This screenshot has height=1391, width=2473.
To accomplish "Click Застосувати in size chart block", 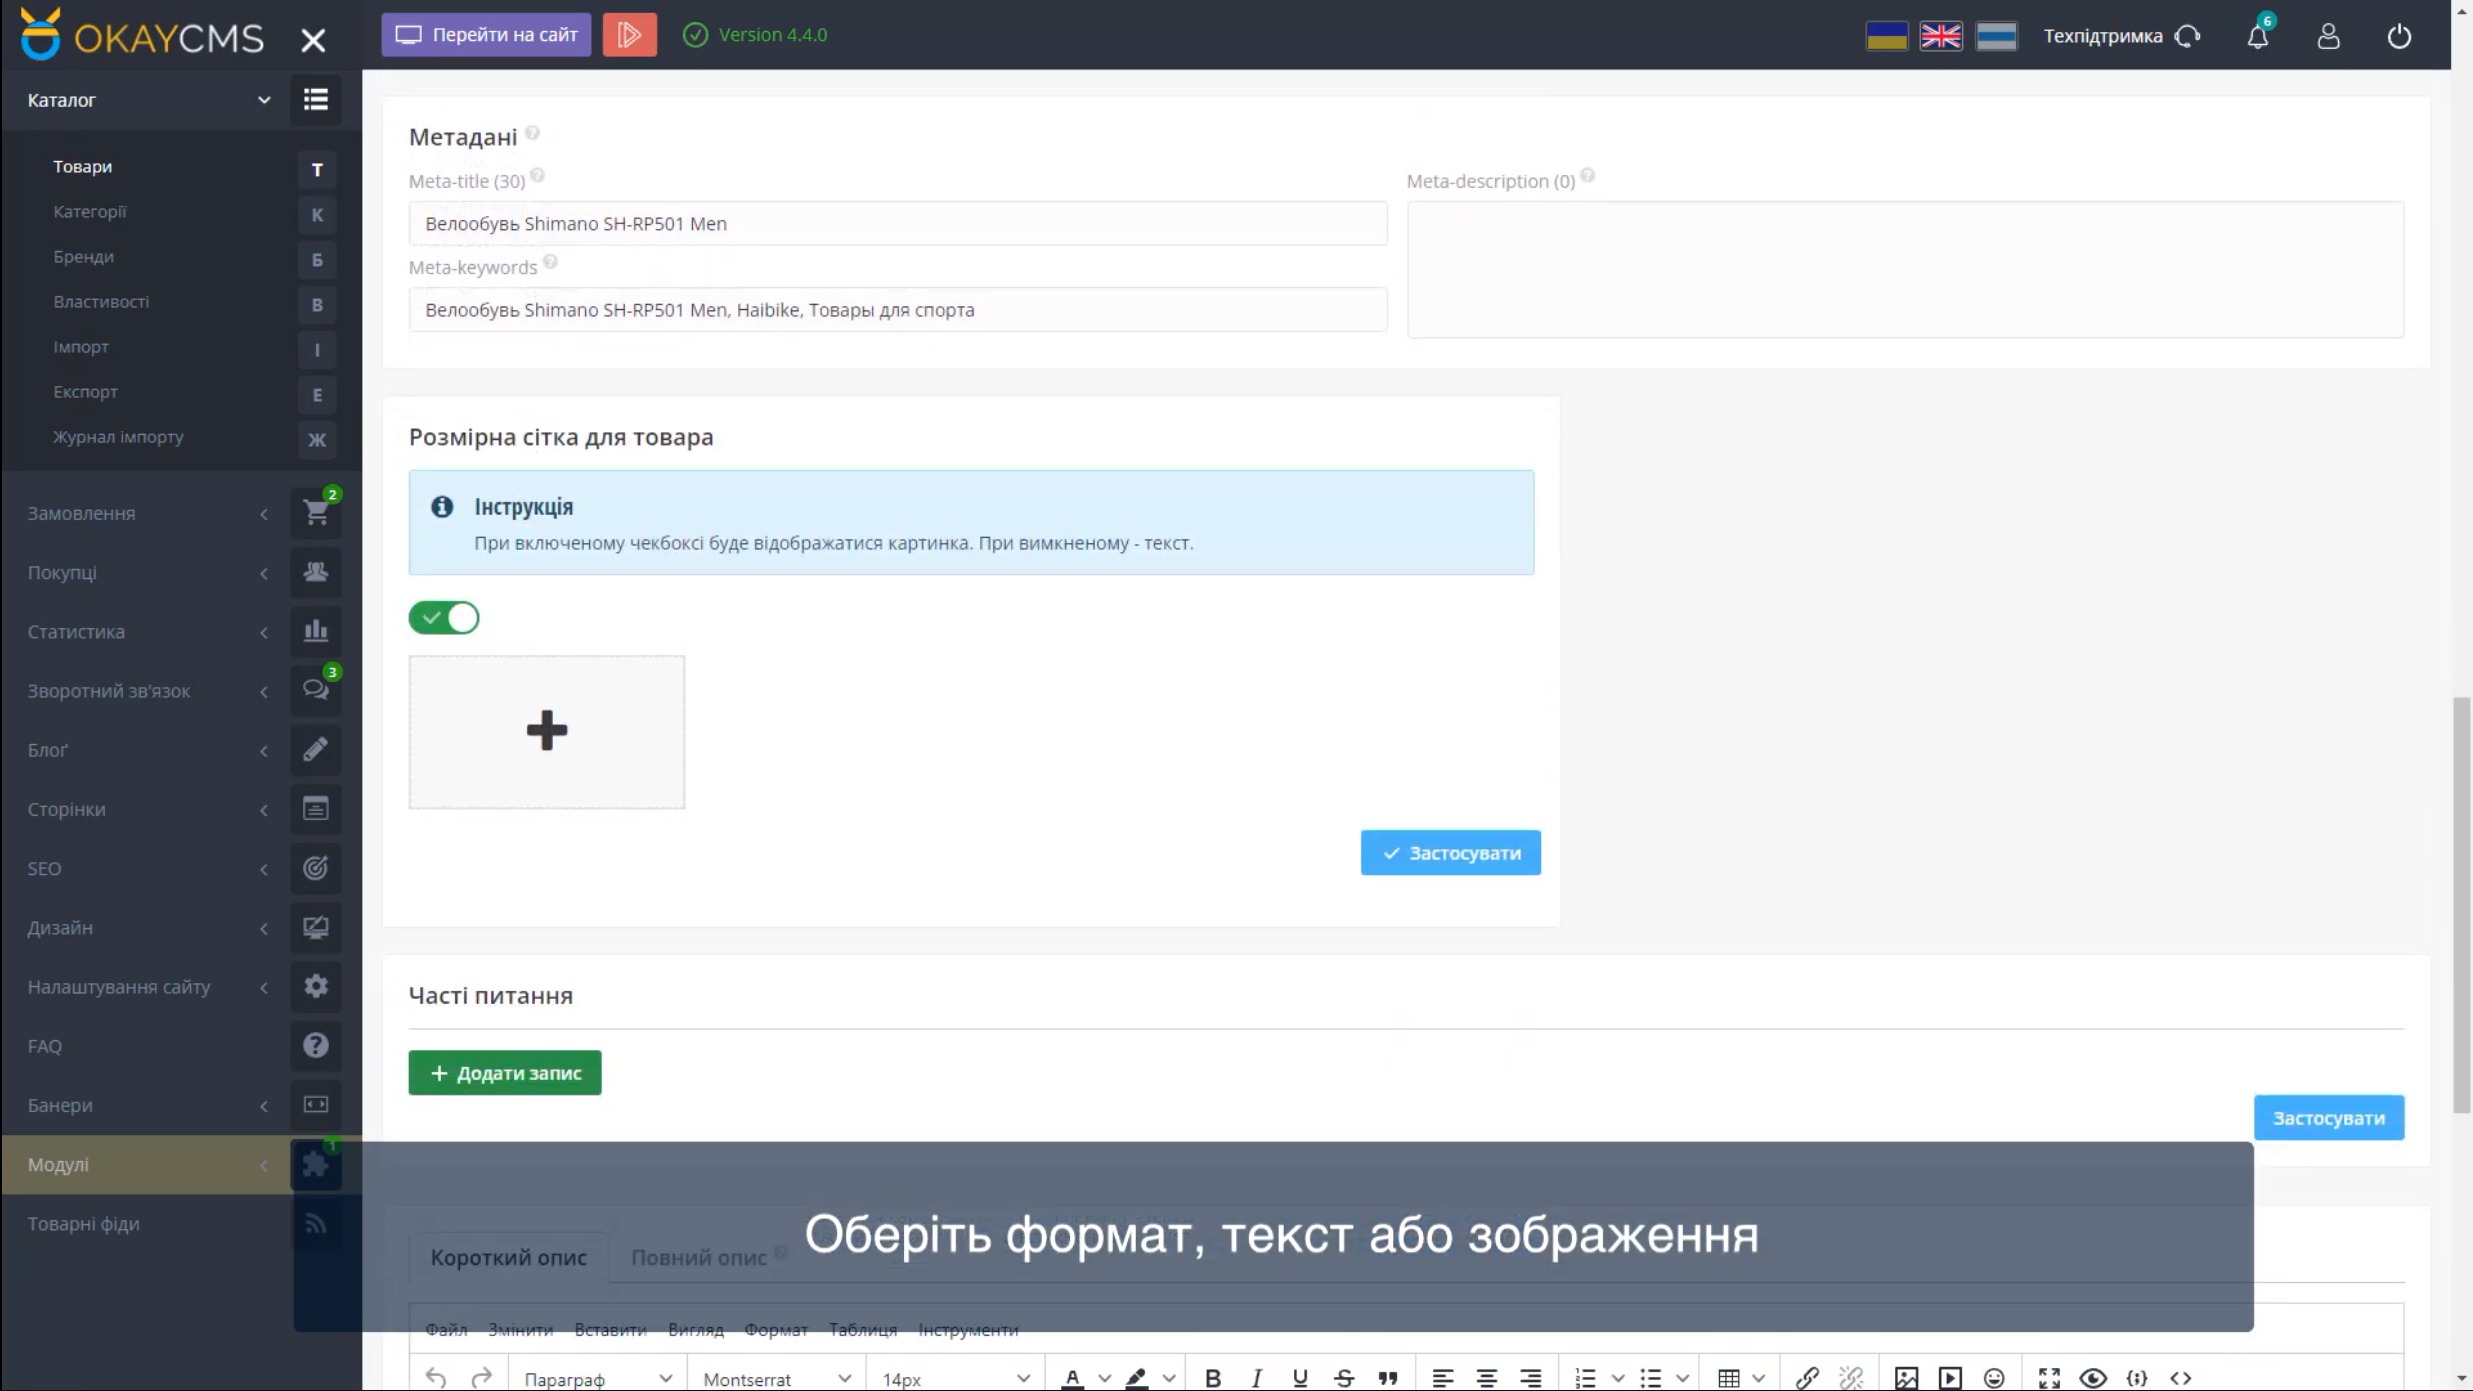I will coord(1450,853).
